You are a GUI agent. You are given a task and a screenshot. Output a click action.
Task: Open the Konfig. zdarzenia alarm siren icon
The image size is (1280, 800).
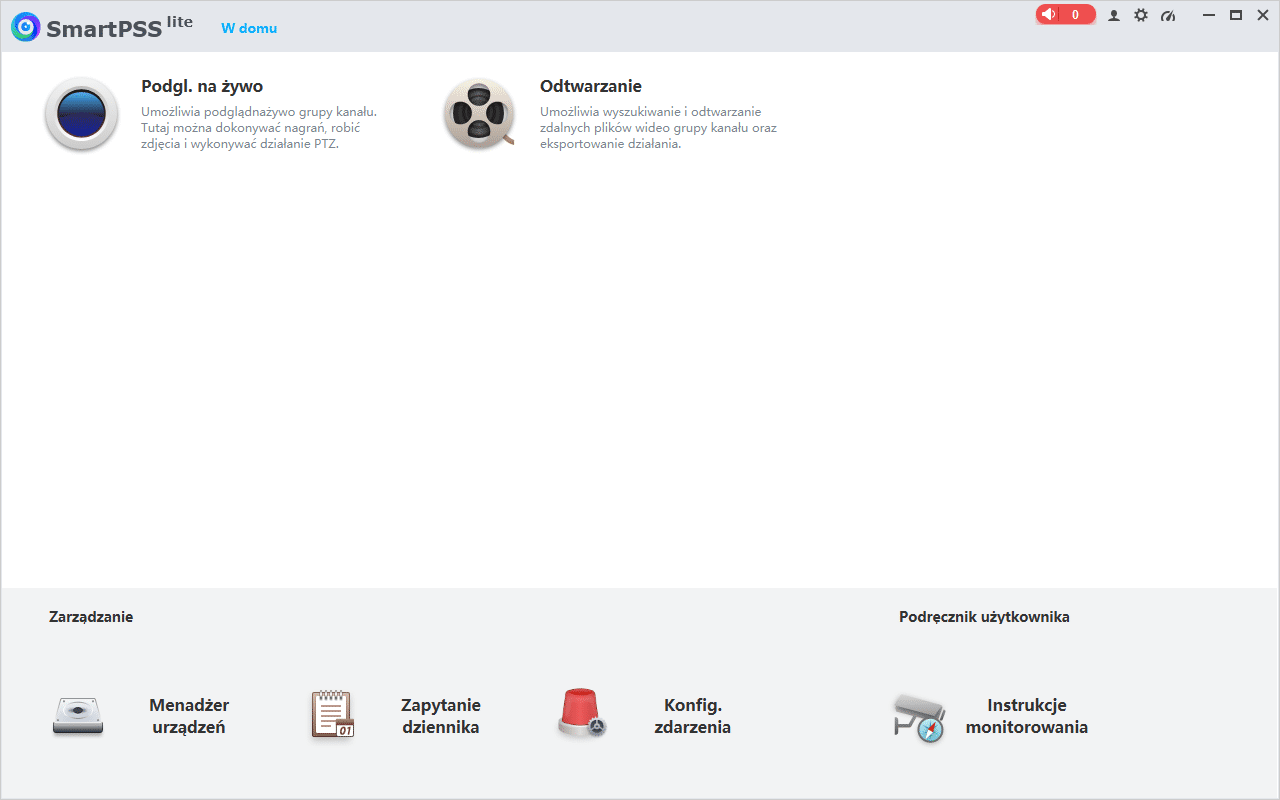(581, 714)
